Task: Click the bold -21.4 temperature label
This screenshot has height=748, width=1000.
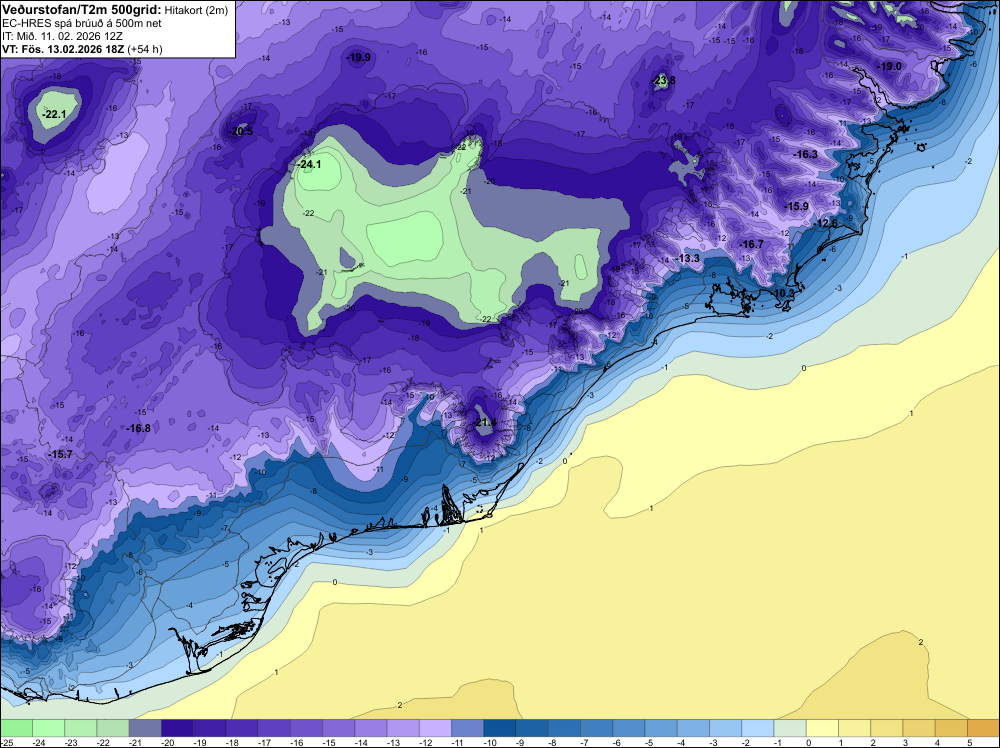Action: click(484, 423)
